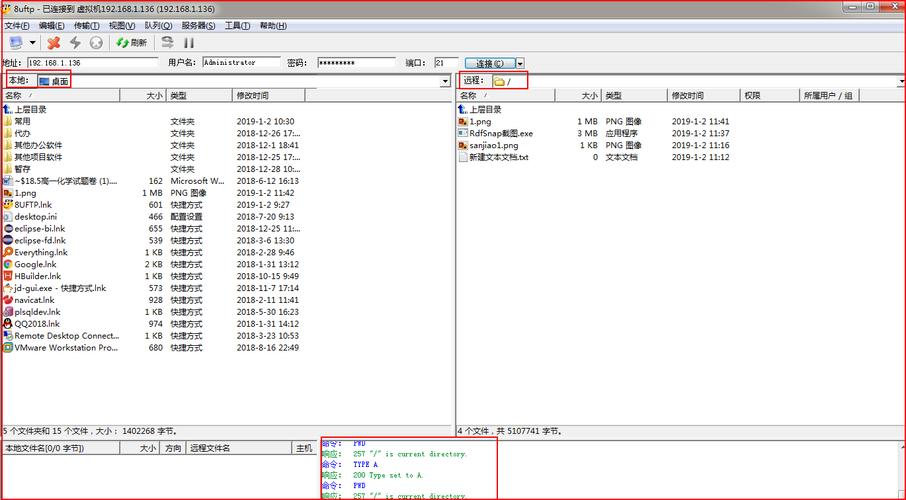Sort remote files by 所属用户/组 column
906x500 pixels.
pyautogui.click(x=830, y=96)
